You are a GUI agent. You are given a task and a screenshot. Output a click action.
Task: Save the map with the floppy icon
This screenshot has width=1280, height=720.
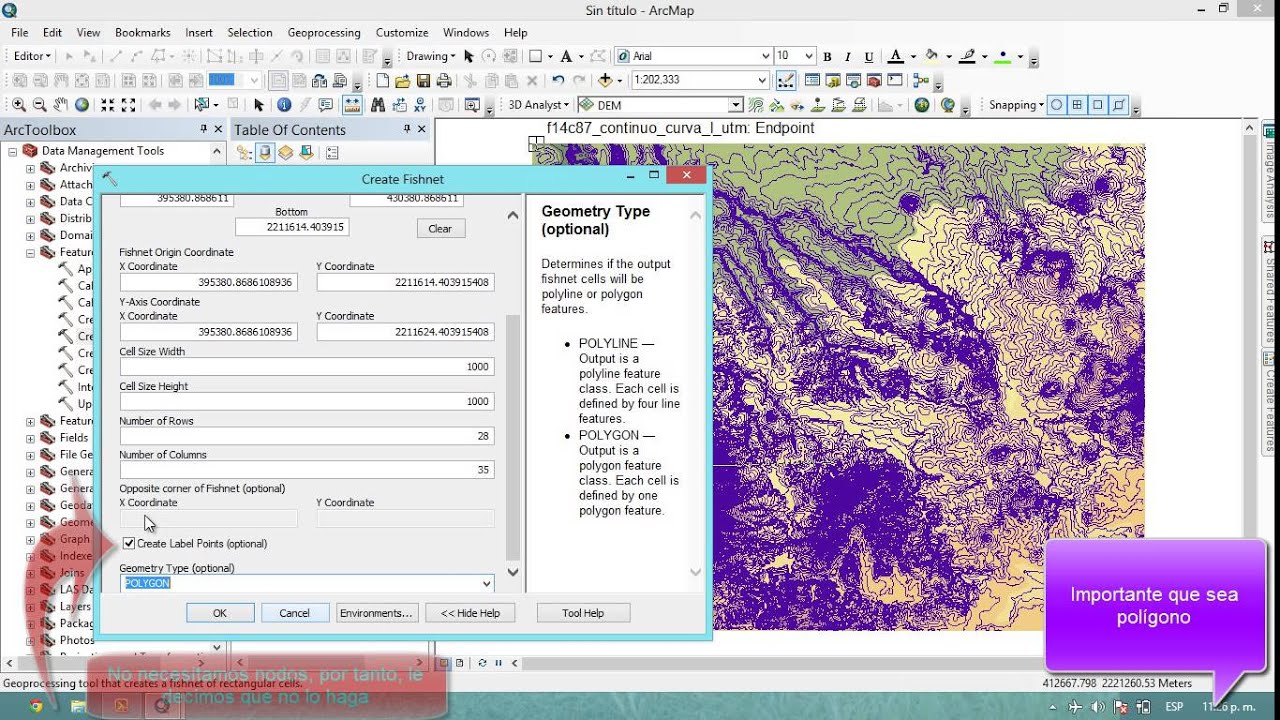[423, 80]
